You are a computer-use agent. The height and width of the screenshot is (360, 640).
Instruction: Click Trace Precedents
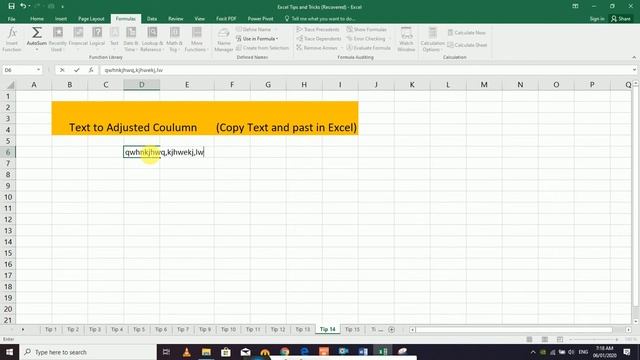318,29
